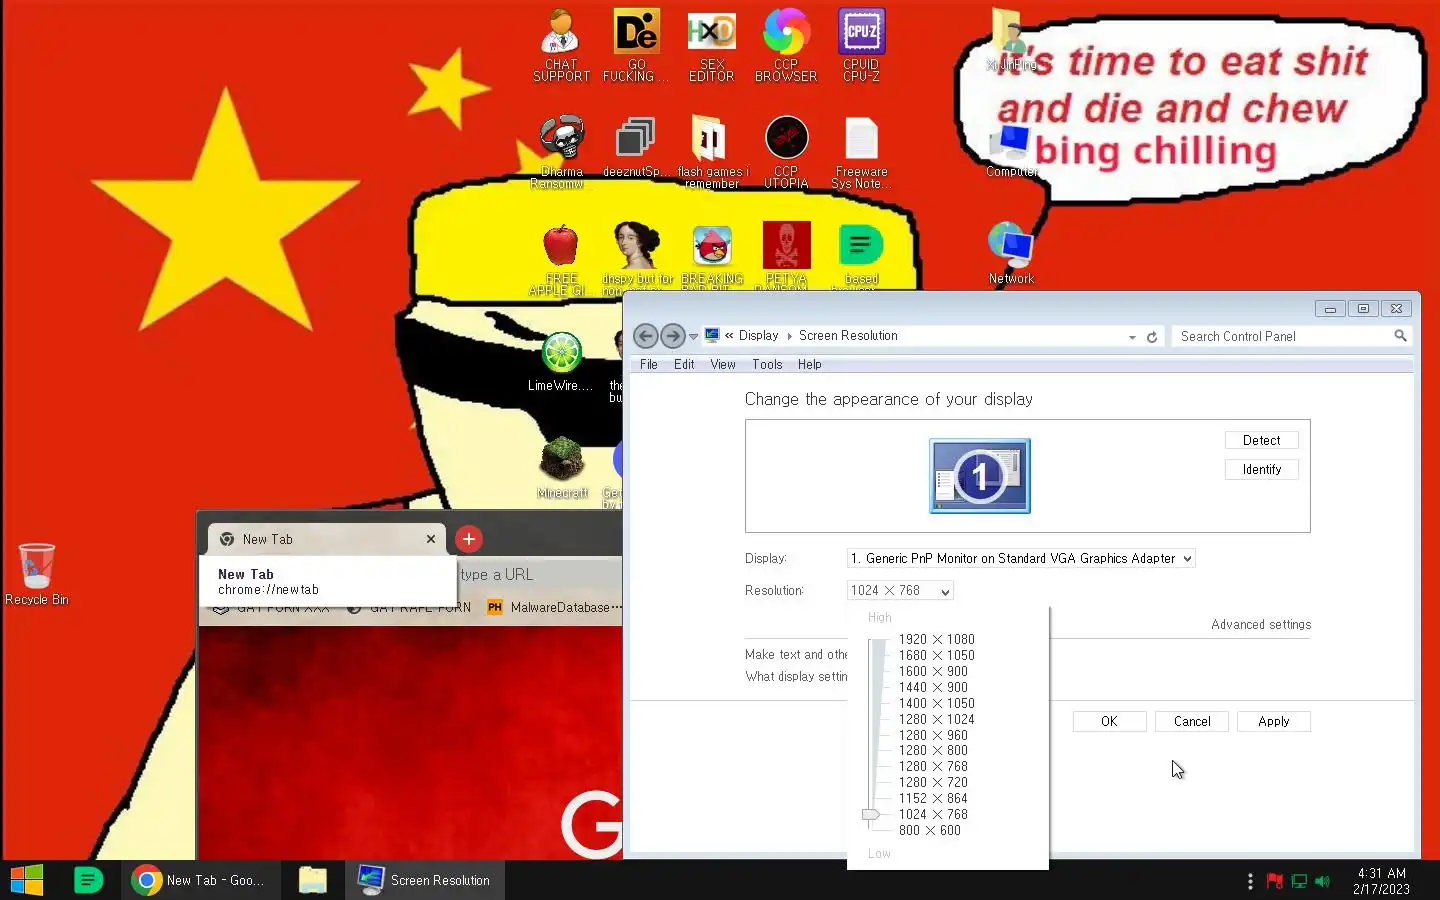Image resolution: width=1440 pixels, height=900 pixels.
Task: Close the New Tab tab in Chrome
Action: pyautogui.click(x=431, y=540)
